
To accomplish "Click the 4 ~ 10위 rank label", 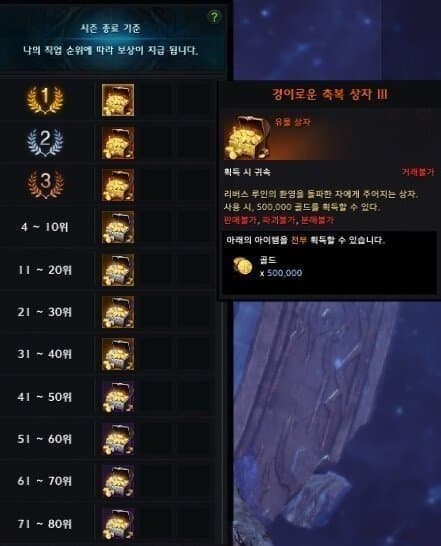I will (x=45, y=227).
